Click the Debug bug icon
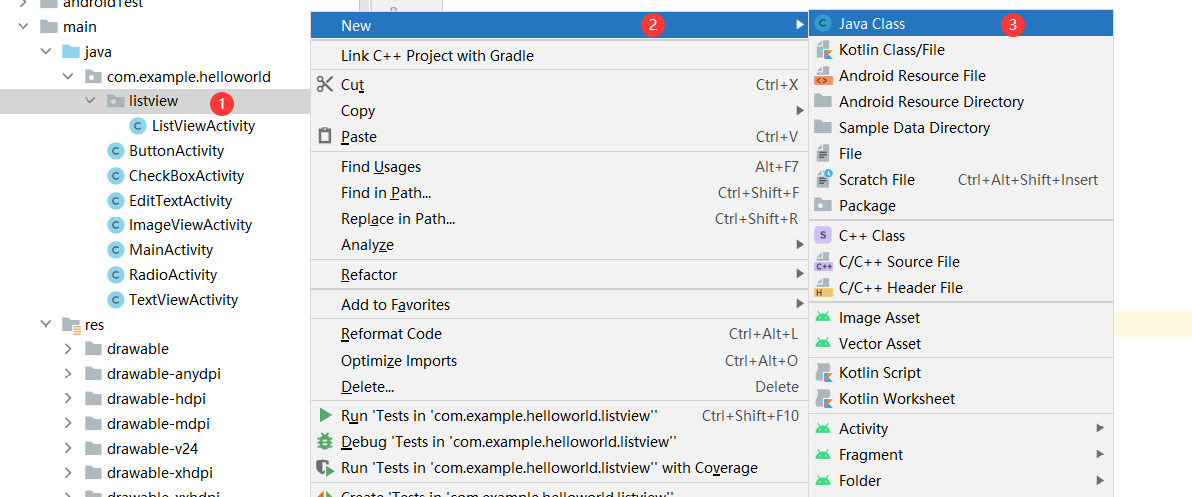1192x497 pixels. pyautogui.click(x=324, y=441)
